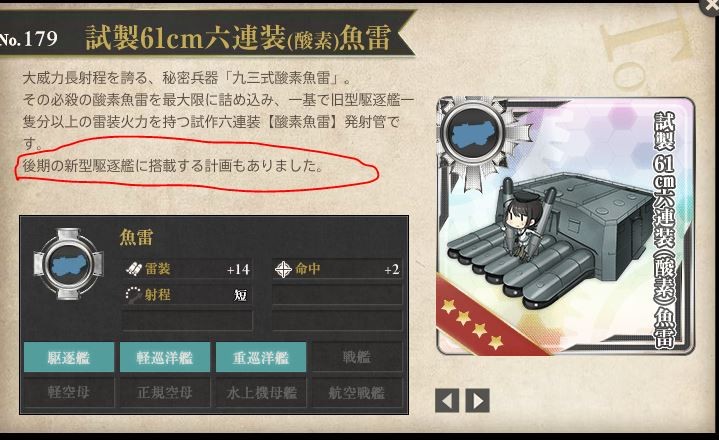Screen dimensions: 719x440
Task: Click the greyed 正規空母 ship type cell
Action: [x=165, y=392]
